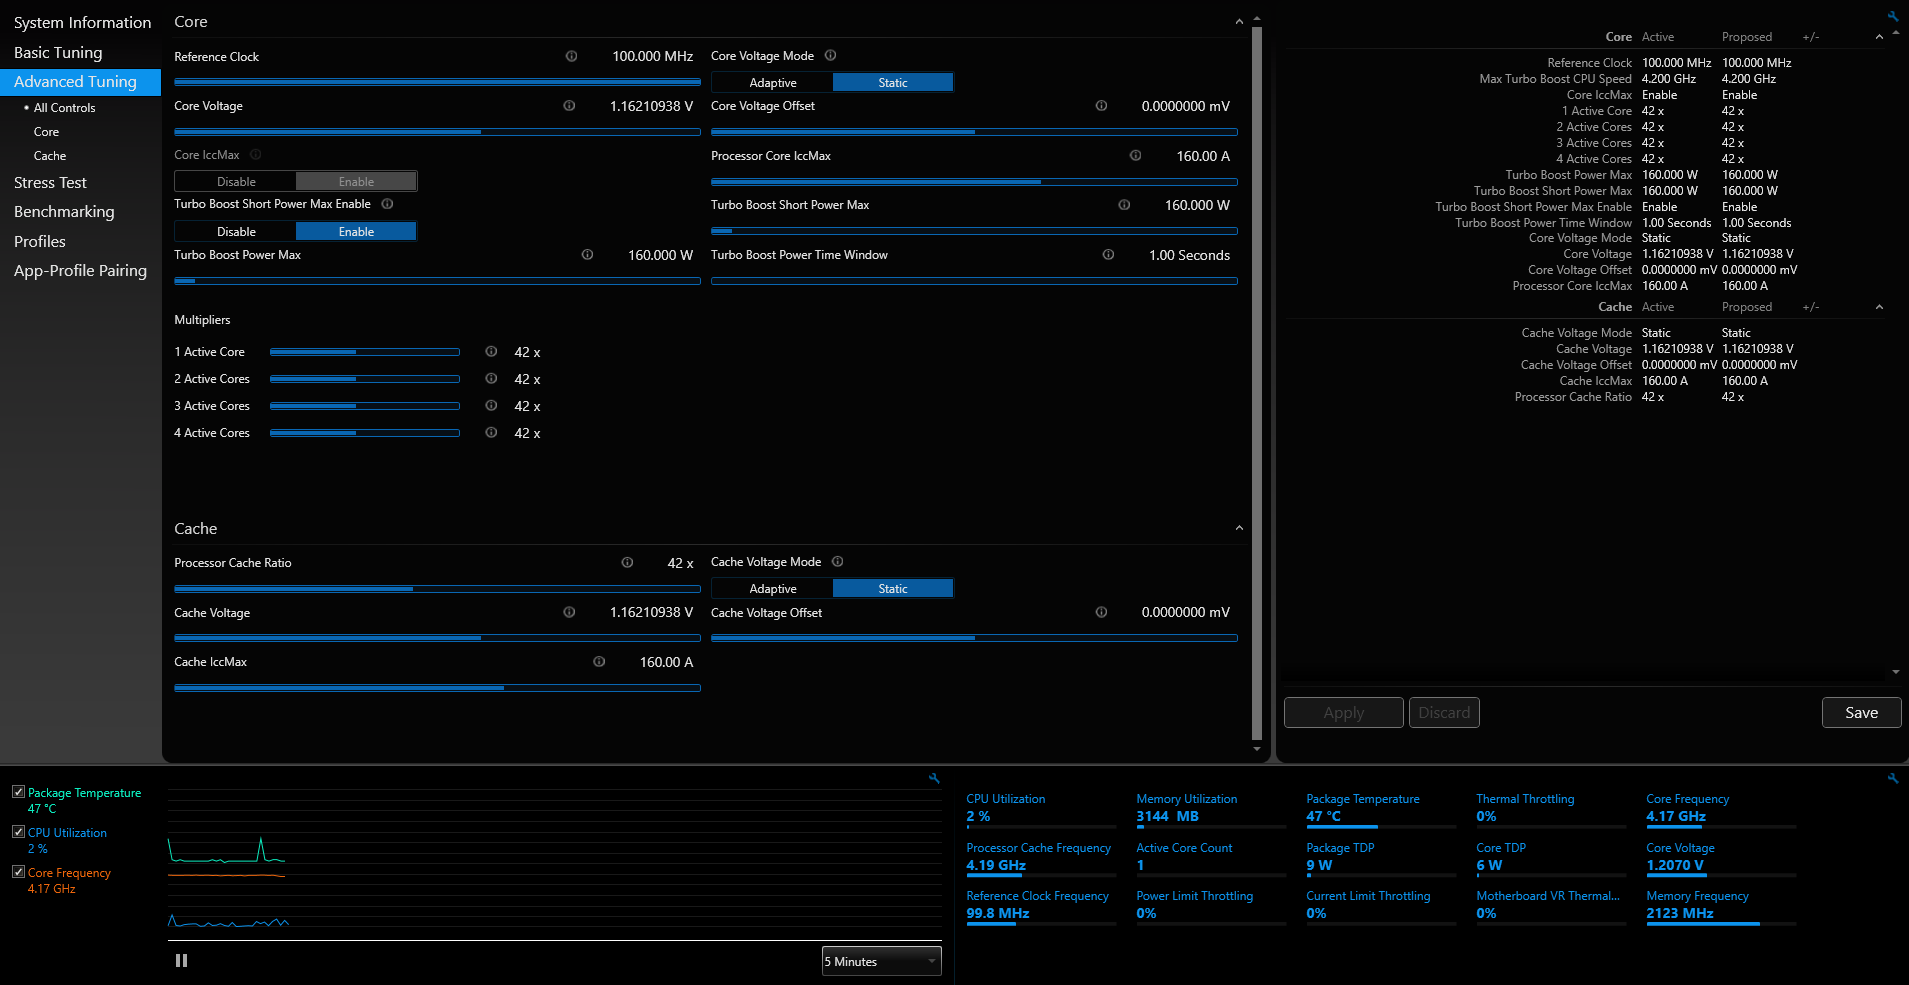
Task: Open Benchmarking page
Action: tap(64, 211)
